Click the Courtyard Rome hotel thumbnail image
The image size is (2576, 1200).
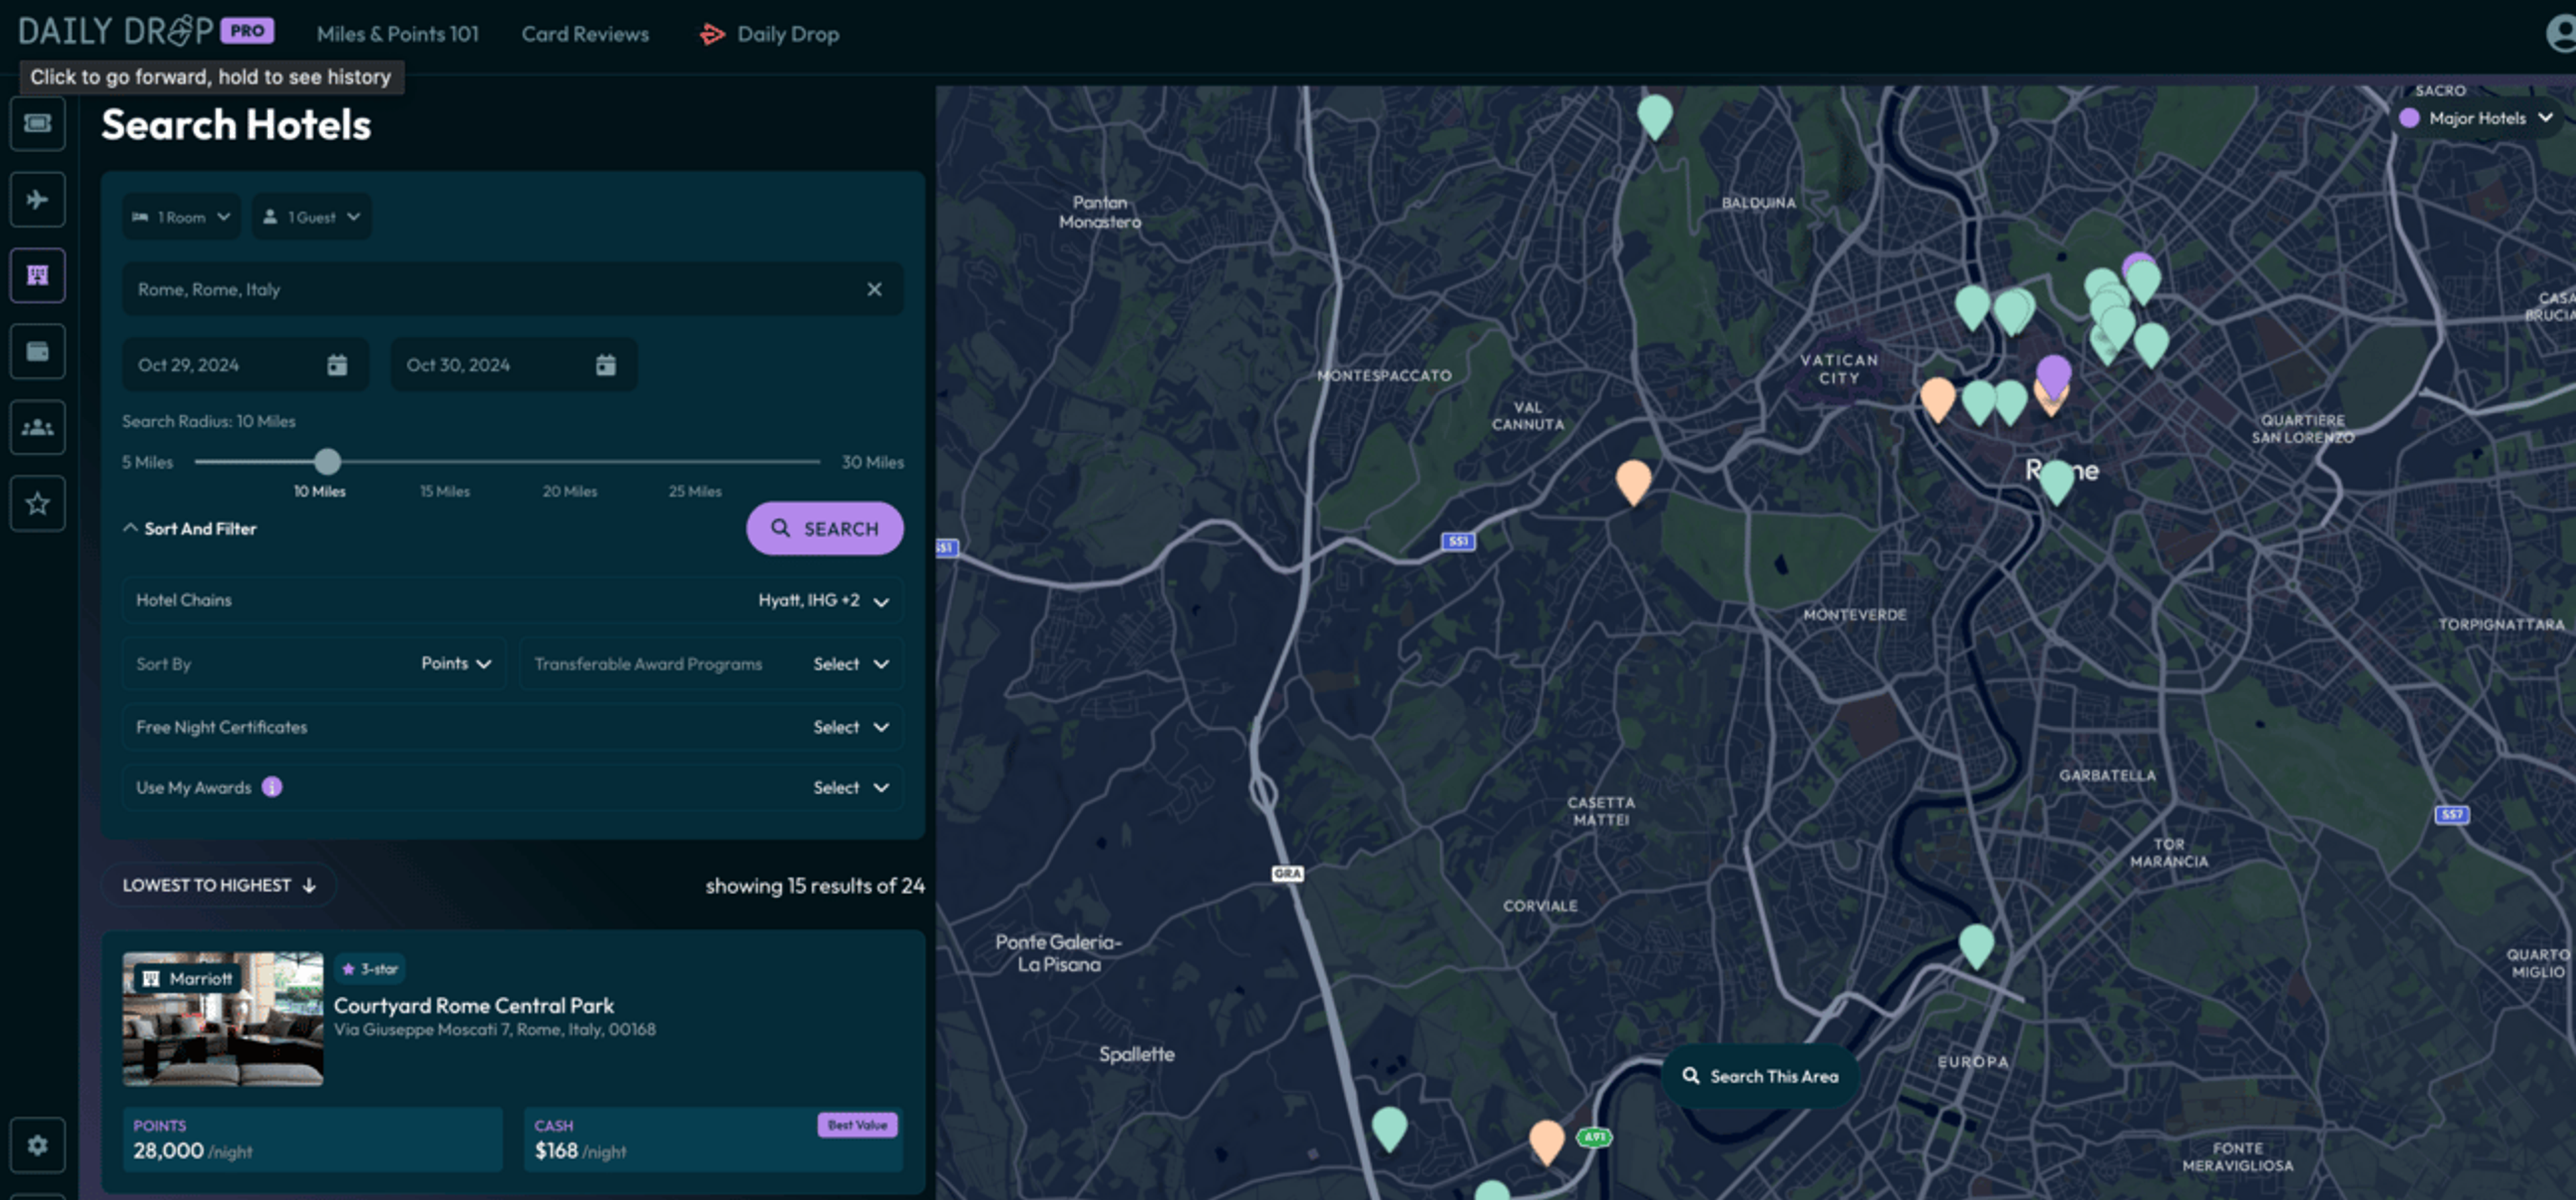tap(223, 1020)
